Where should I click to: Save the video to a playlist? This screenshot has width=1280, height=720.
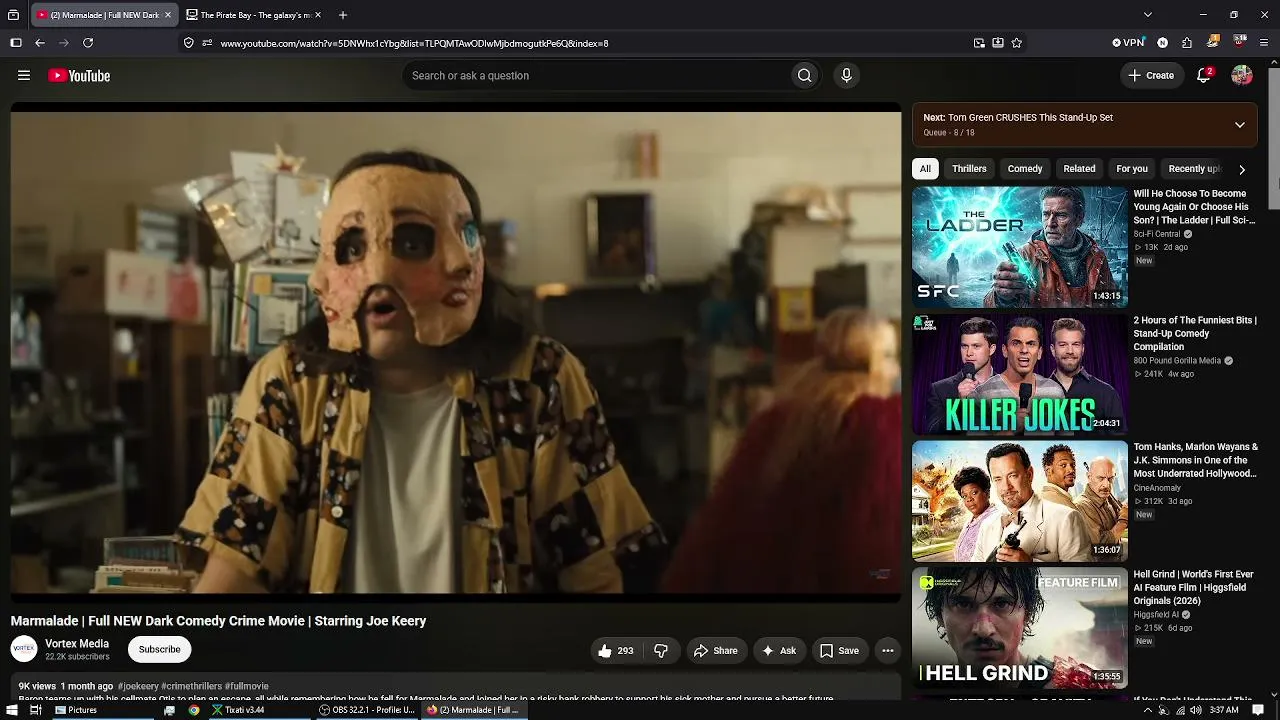840,651
